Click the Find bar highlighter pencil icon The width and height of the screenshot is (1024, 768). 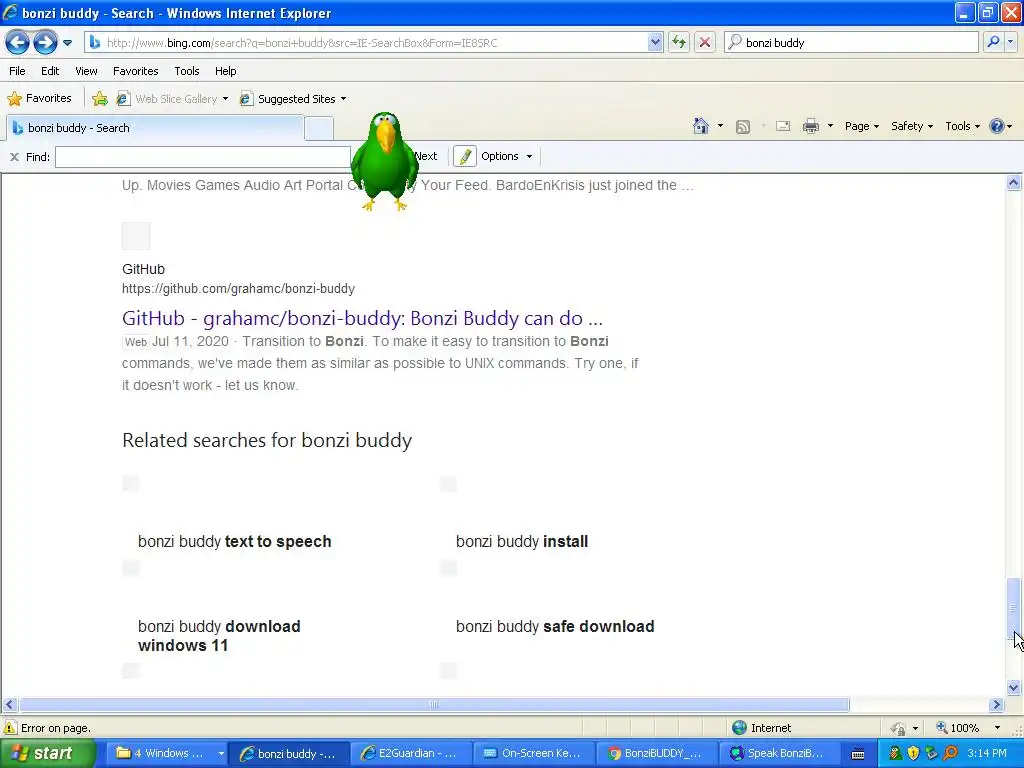pyautogui.click(x=465, y=157)
